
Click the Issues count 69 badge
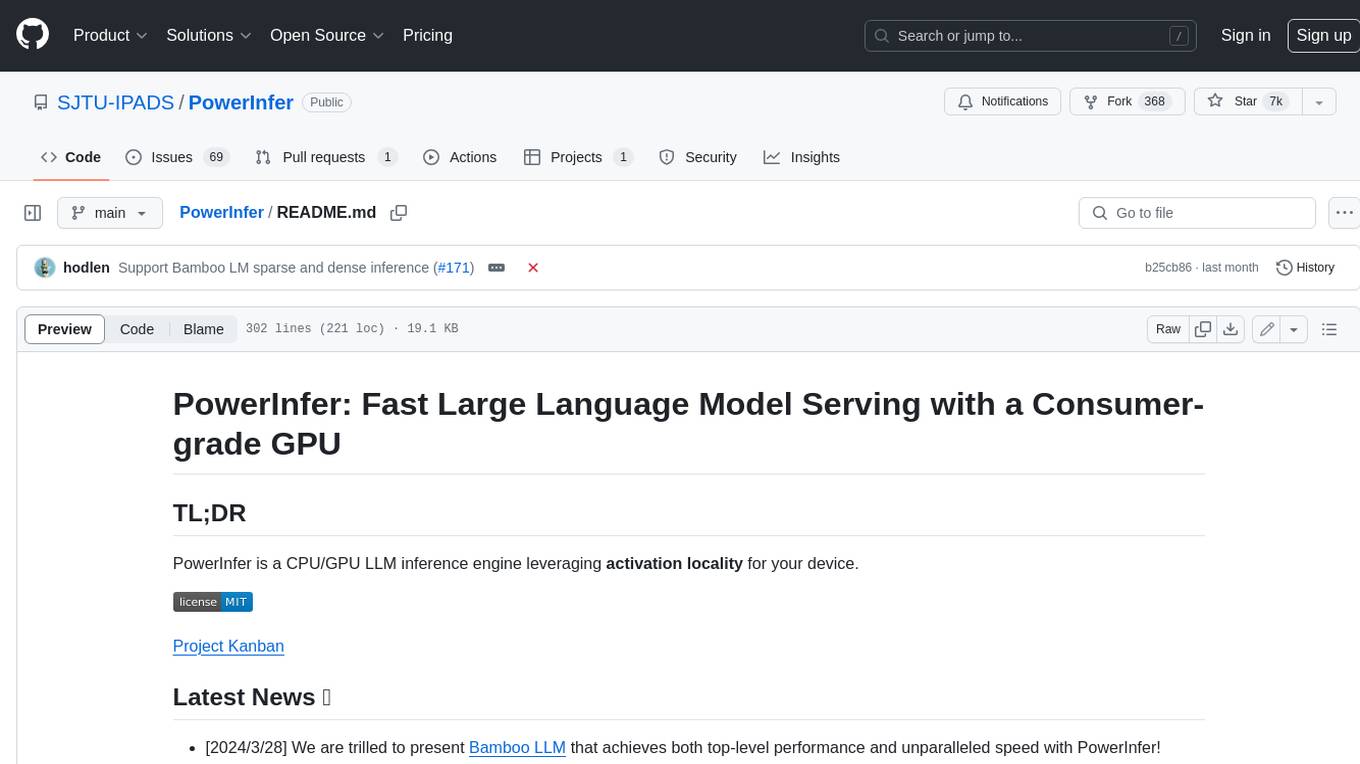pos(216,157)
